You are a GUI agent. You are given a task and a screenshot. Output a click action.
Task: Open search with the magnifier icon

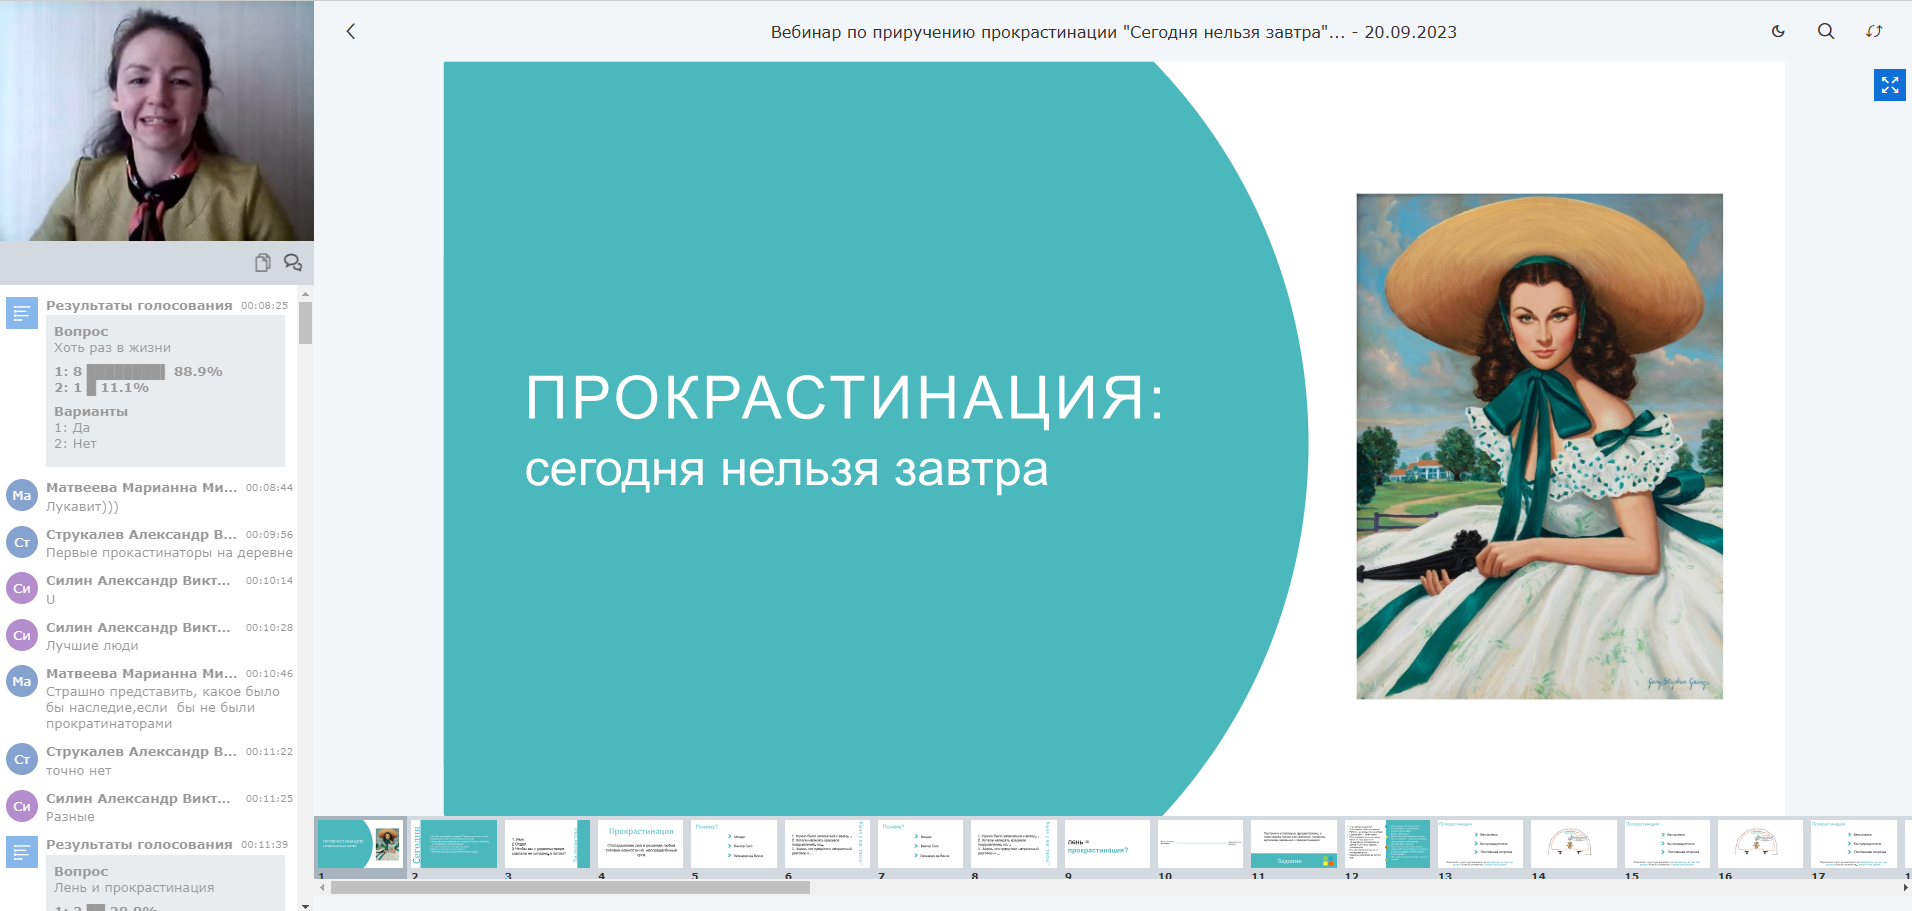1826,31
